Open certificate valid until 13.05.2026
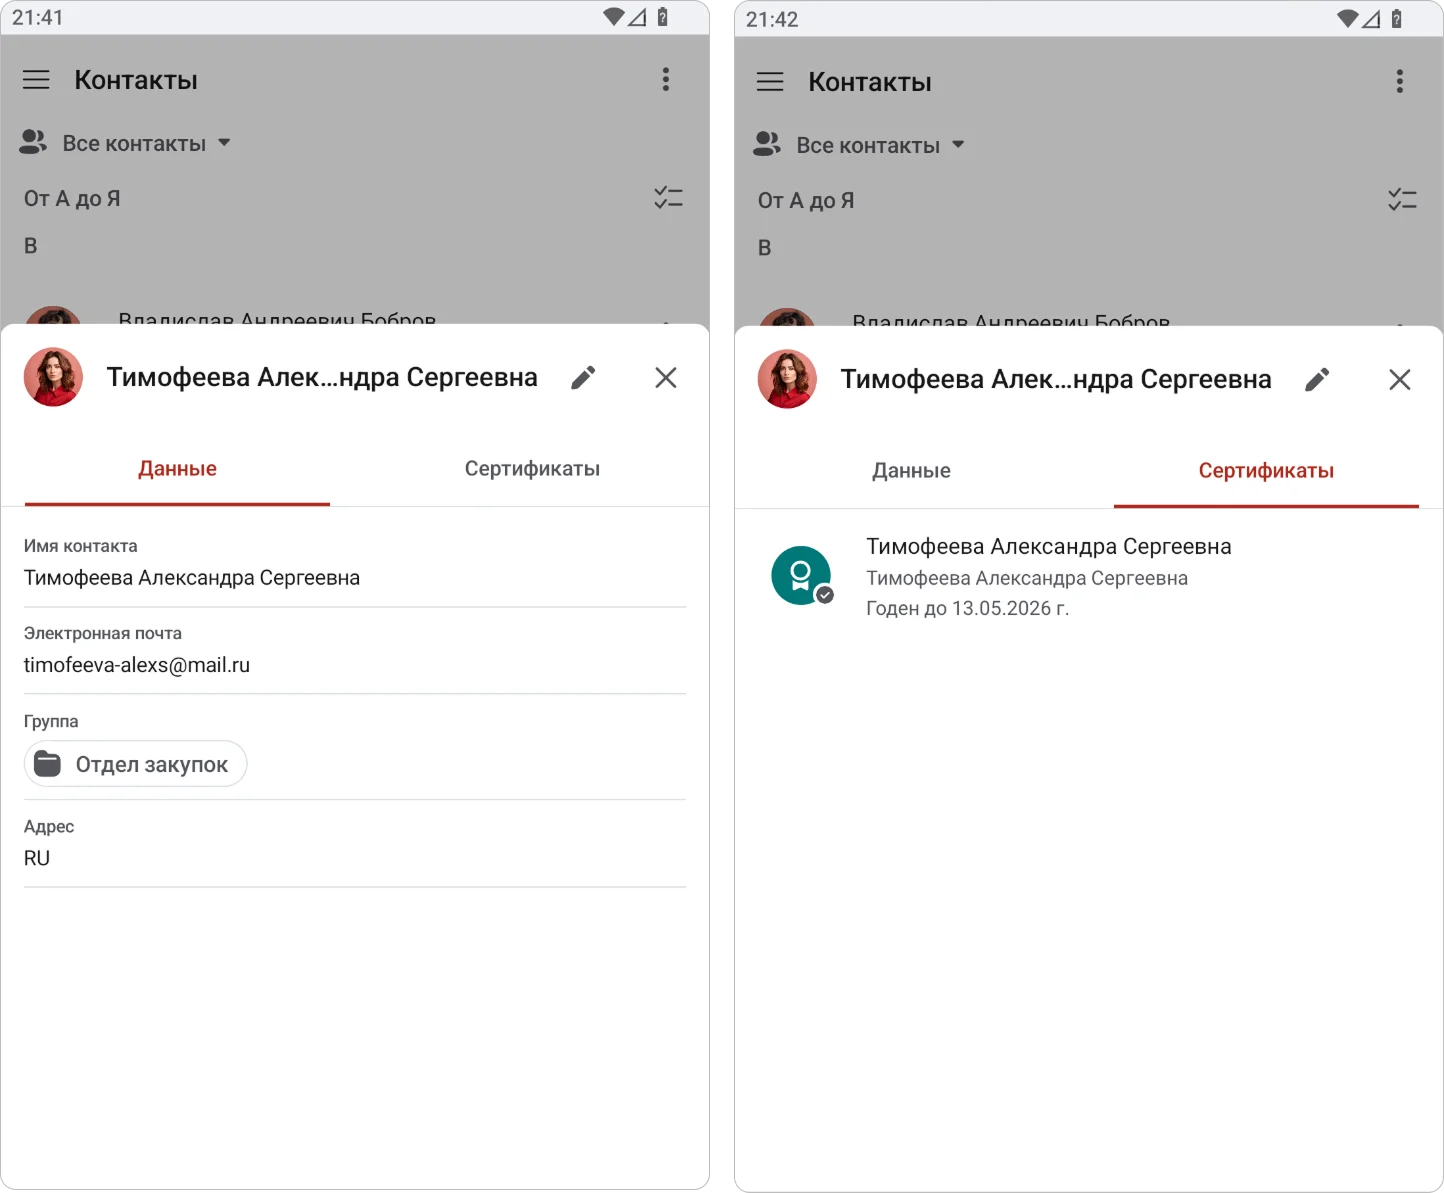 pyautogui.click(x=1089, y=577)
